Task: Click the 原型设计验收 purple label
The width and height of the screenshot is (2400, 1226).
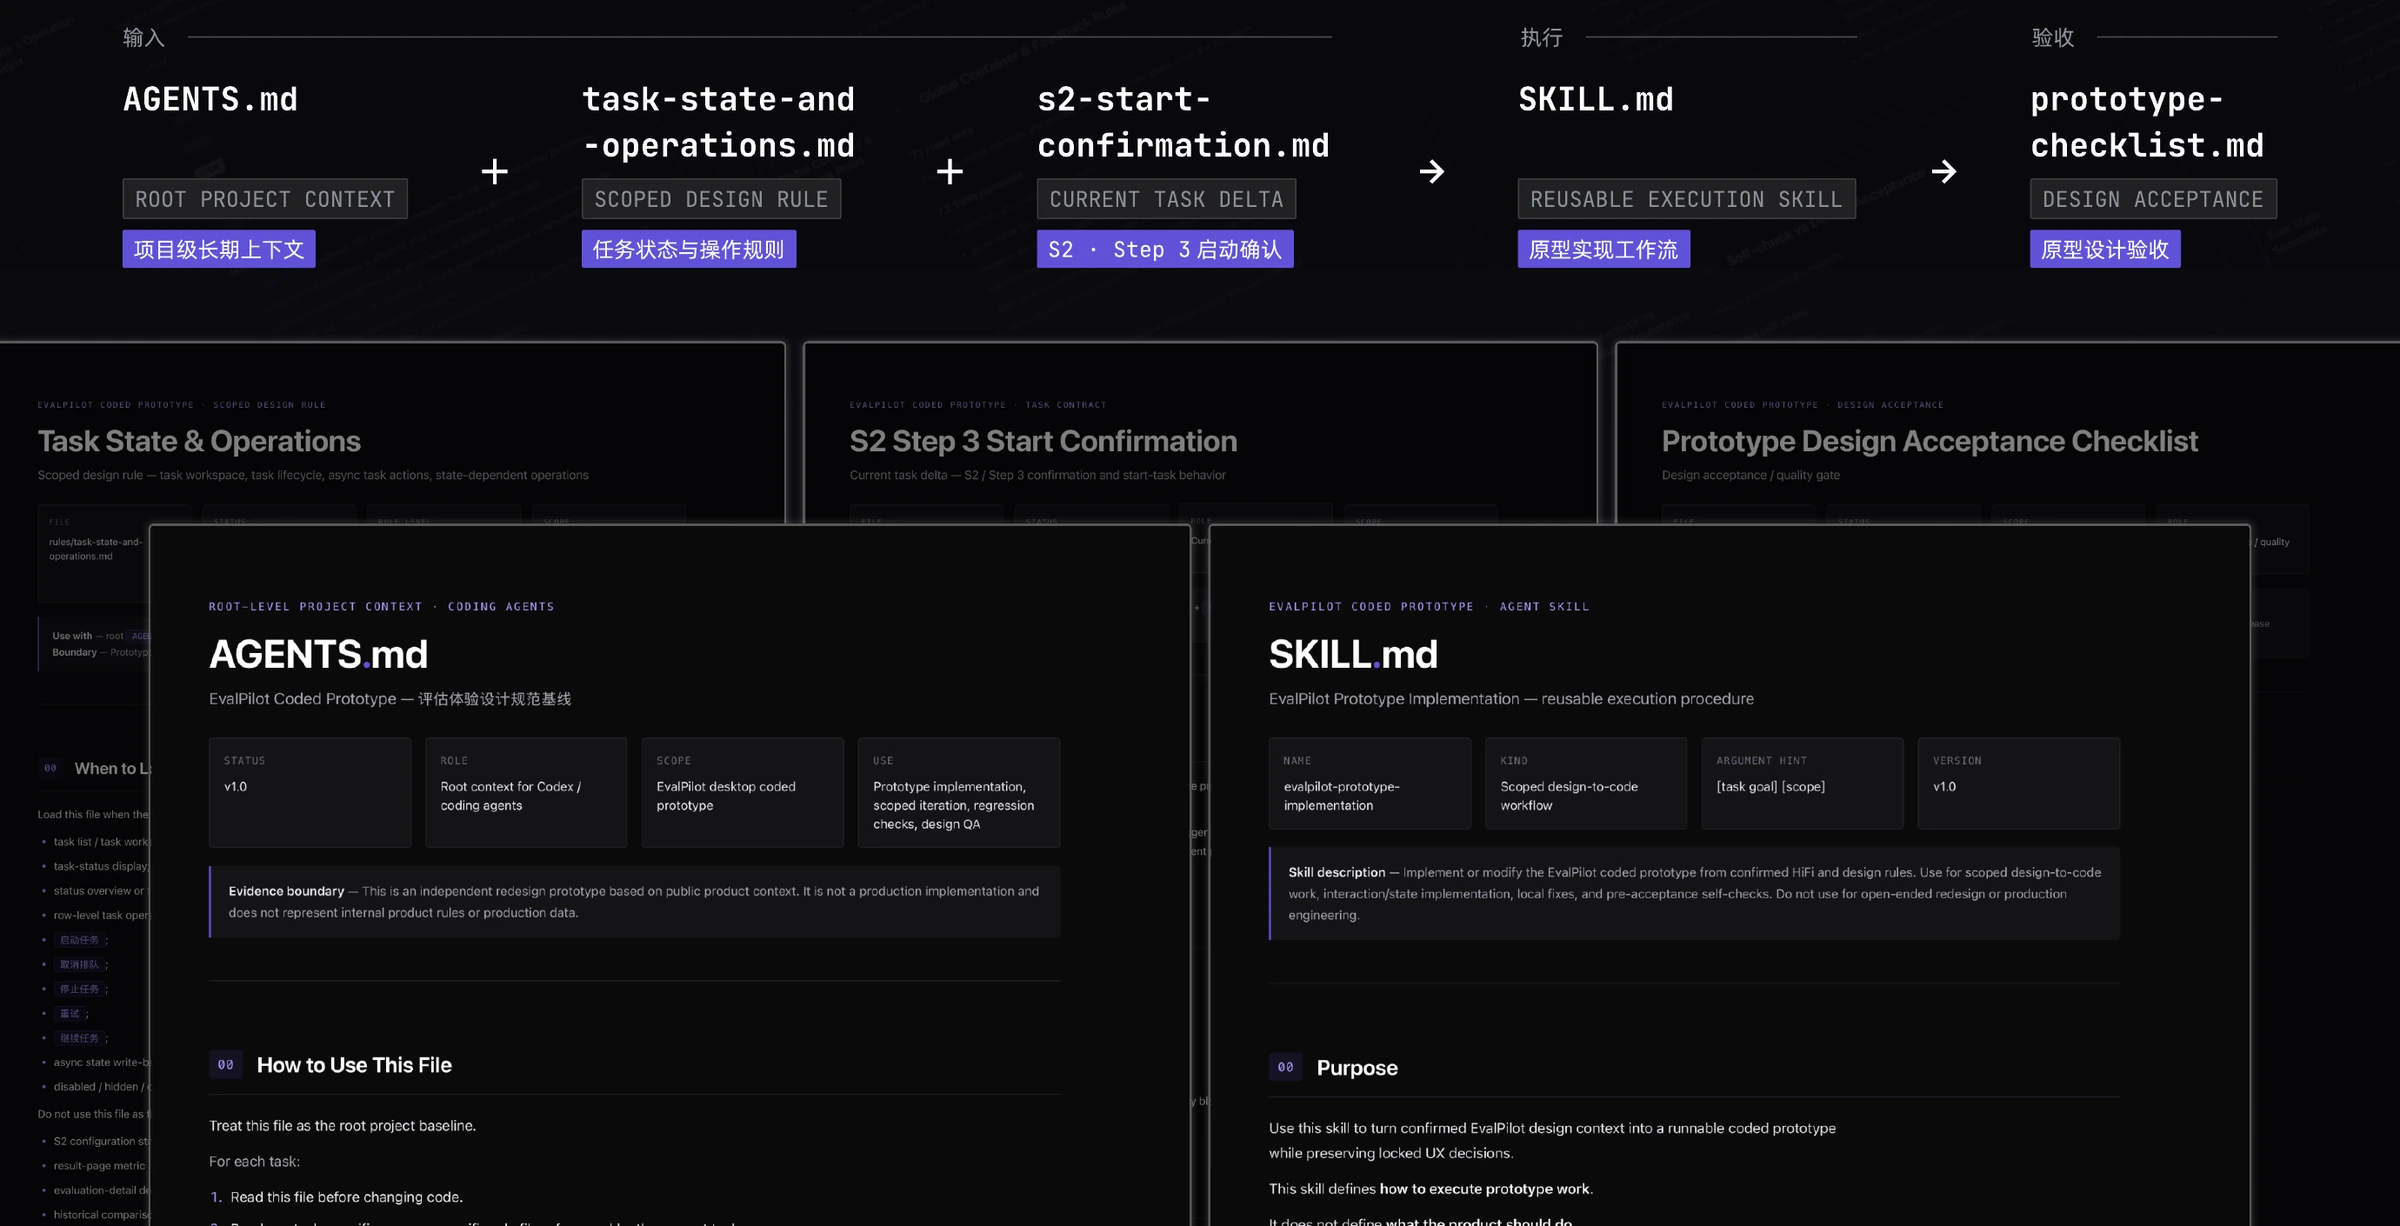Action: click(2105, 249)
